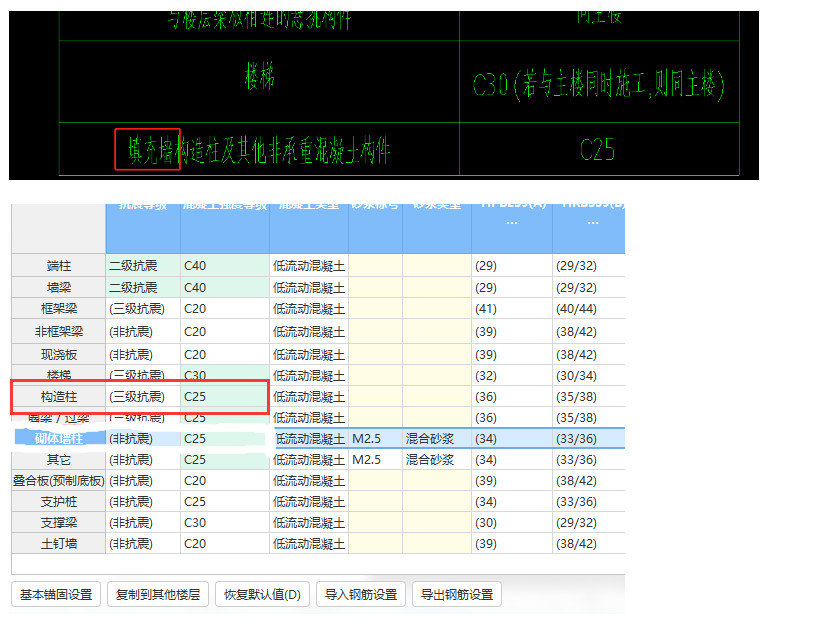Select the 非框架梁 row header
Viewport: 813px width, 626px height.
point(59,331)
